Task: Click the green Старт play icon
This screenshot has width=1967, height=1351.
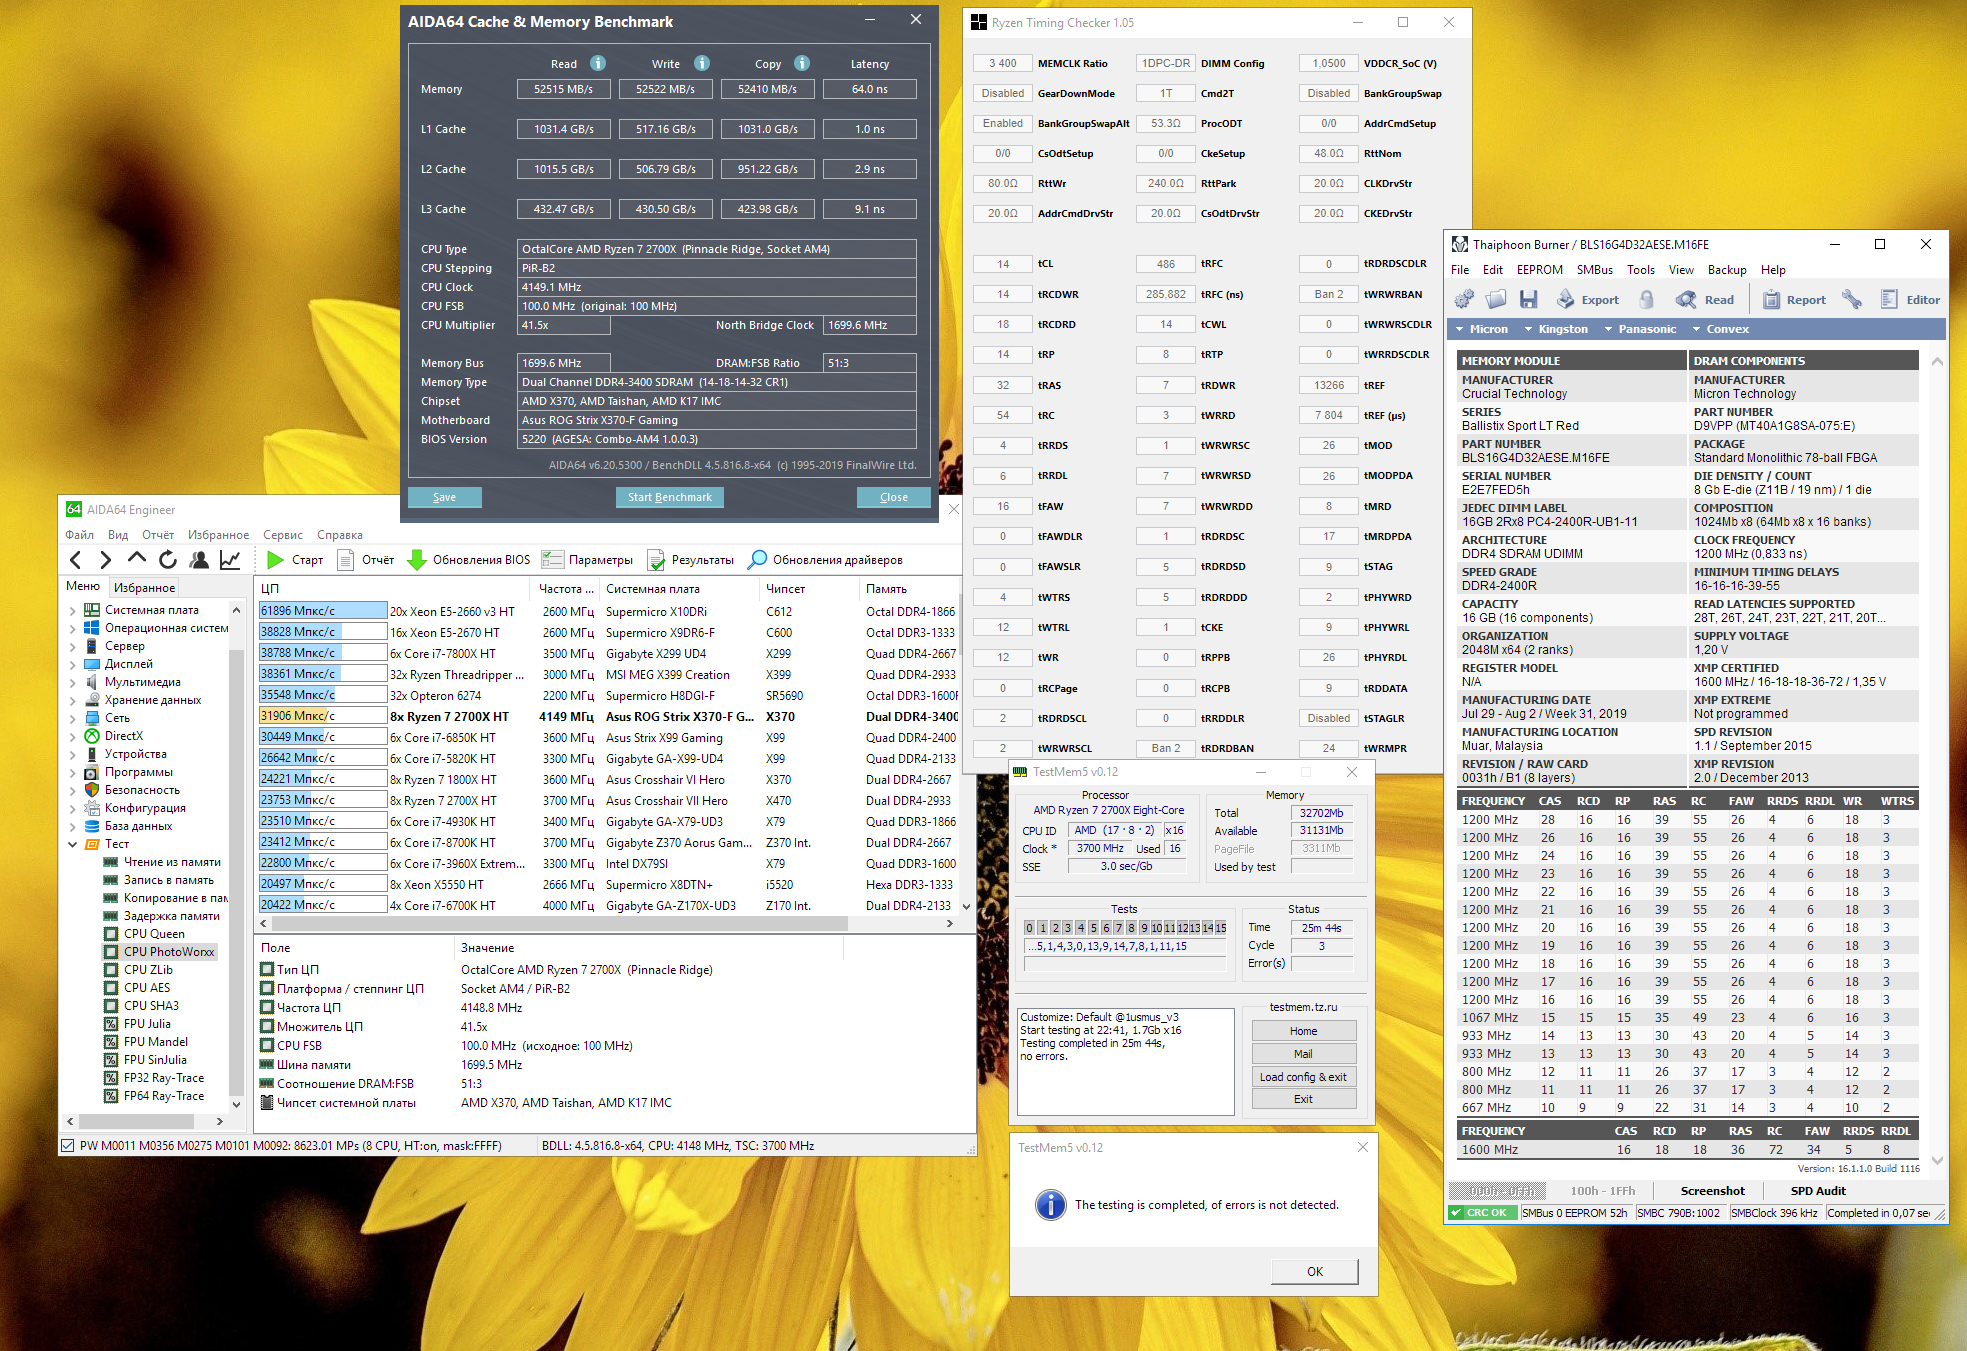Action: pyautogui.click(x=275, y=559)
